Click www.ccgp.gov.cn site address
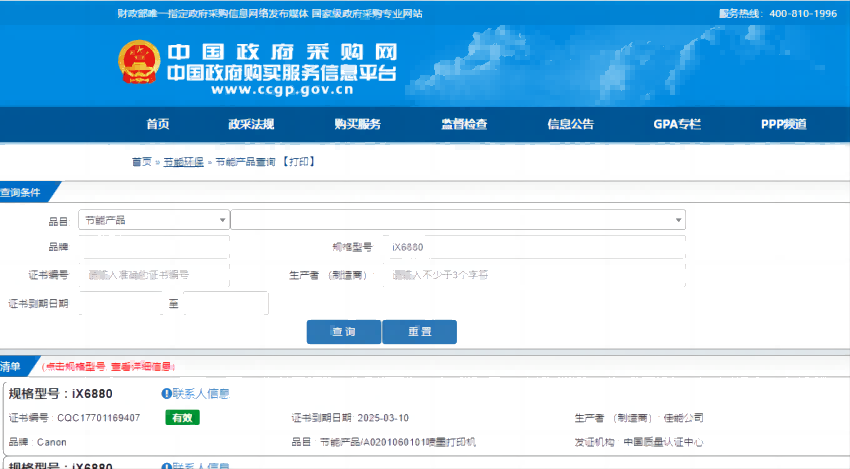 tap(282, 89)
